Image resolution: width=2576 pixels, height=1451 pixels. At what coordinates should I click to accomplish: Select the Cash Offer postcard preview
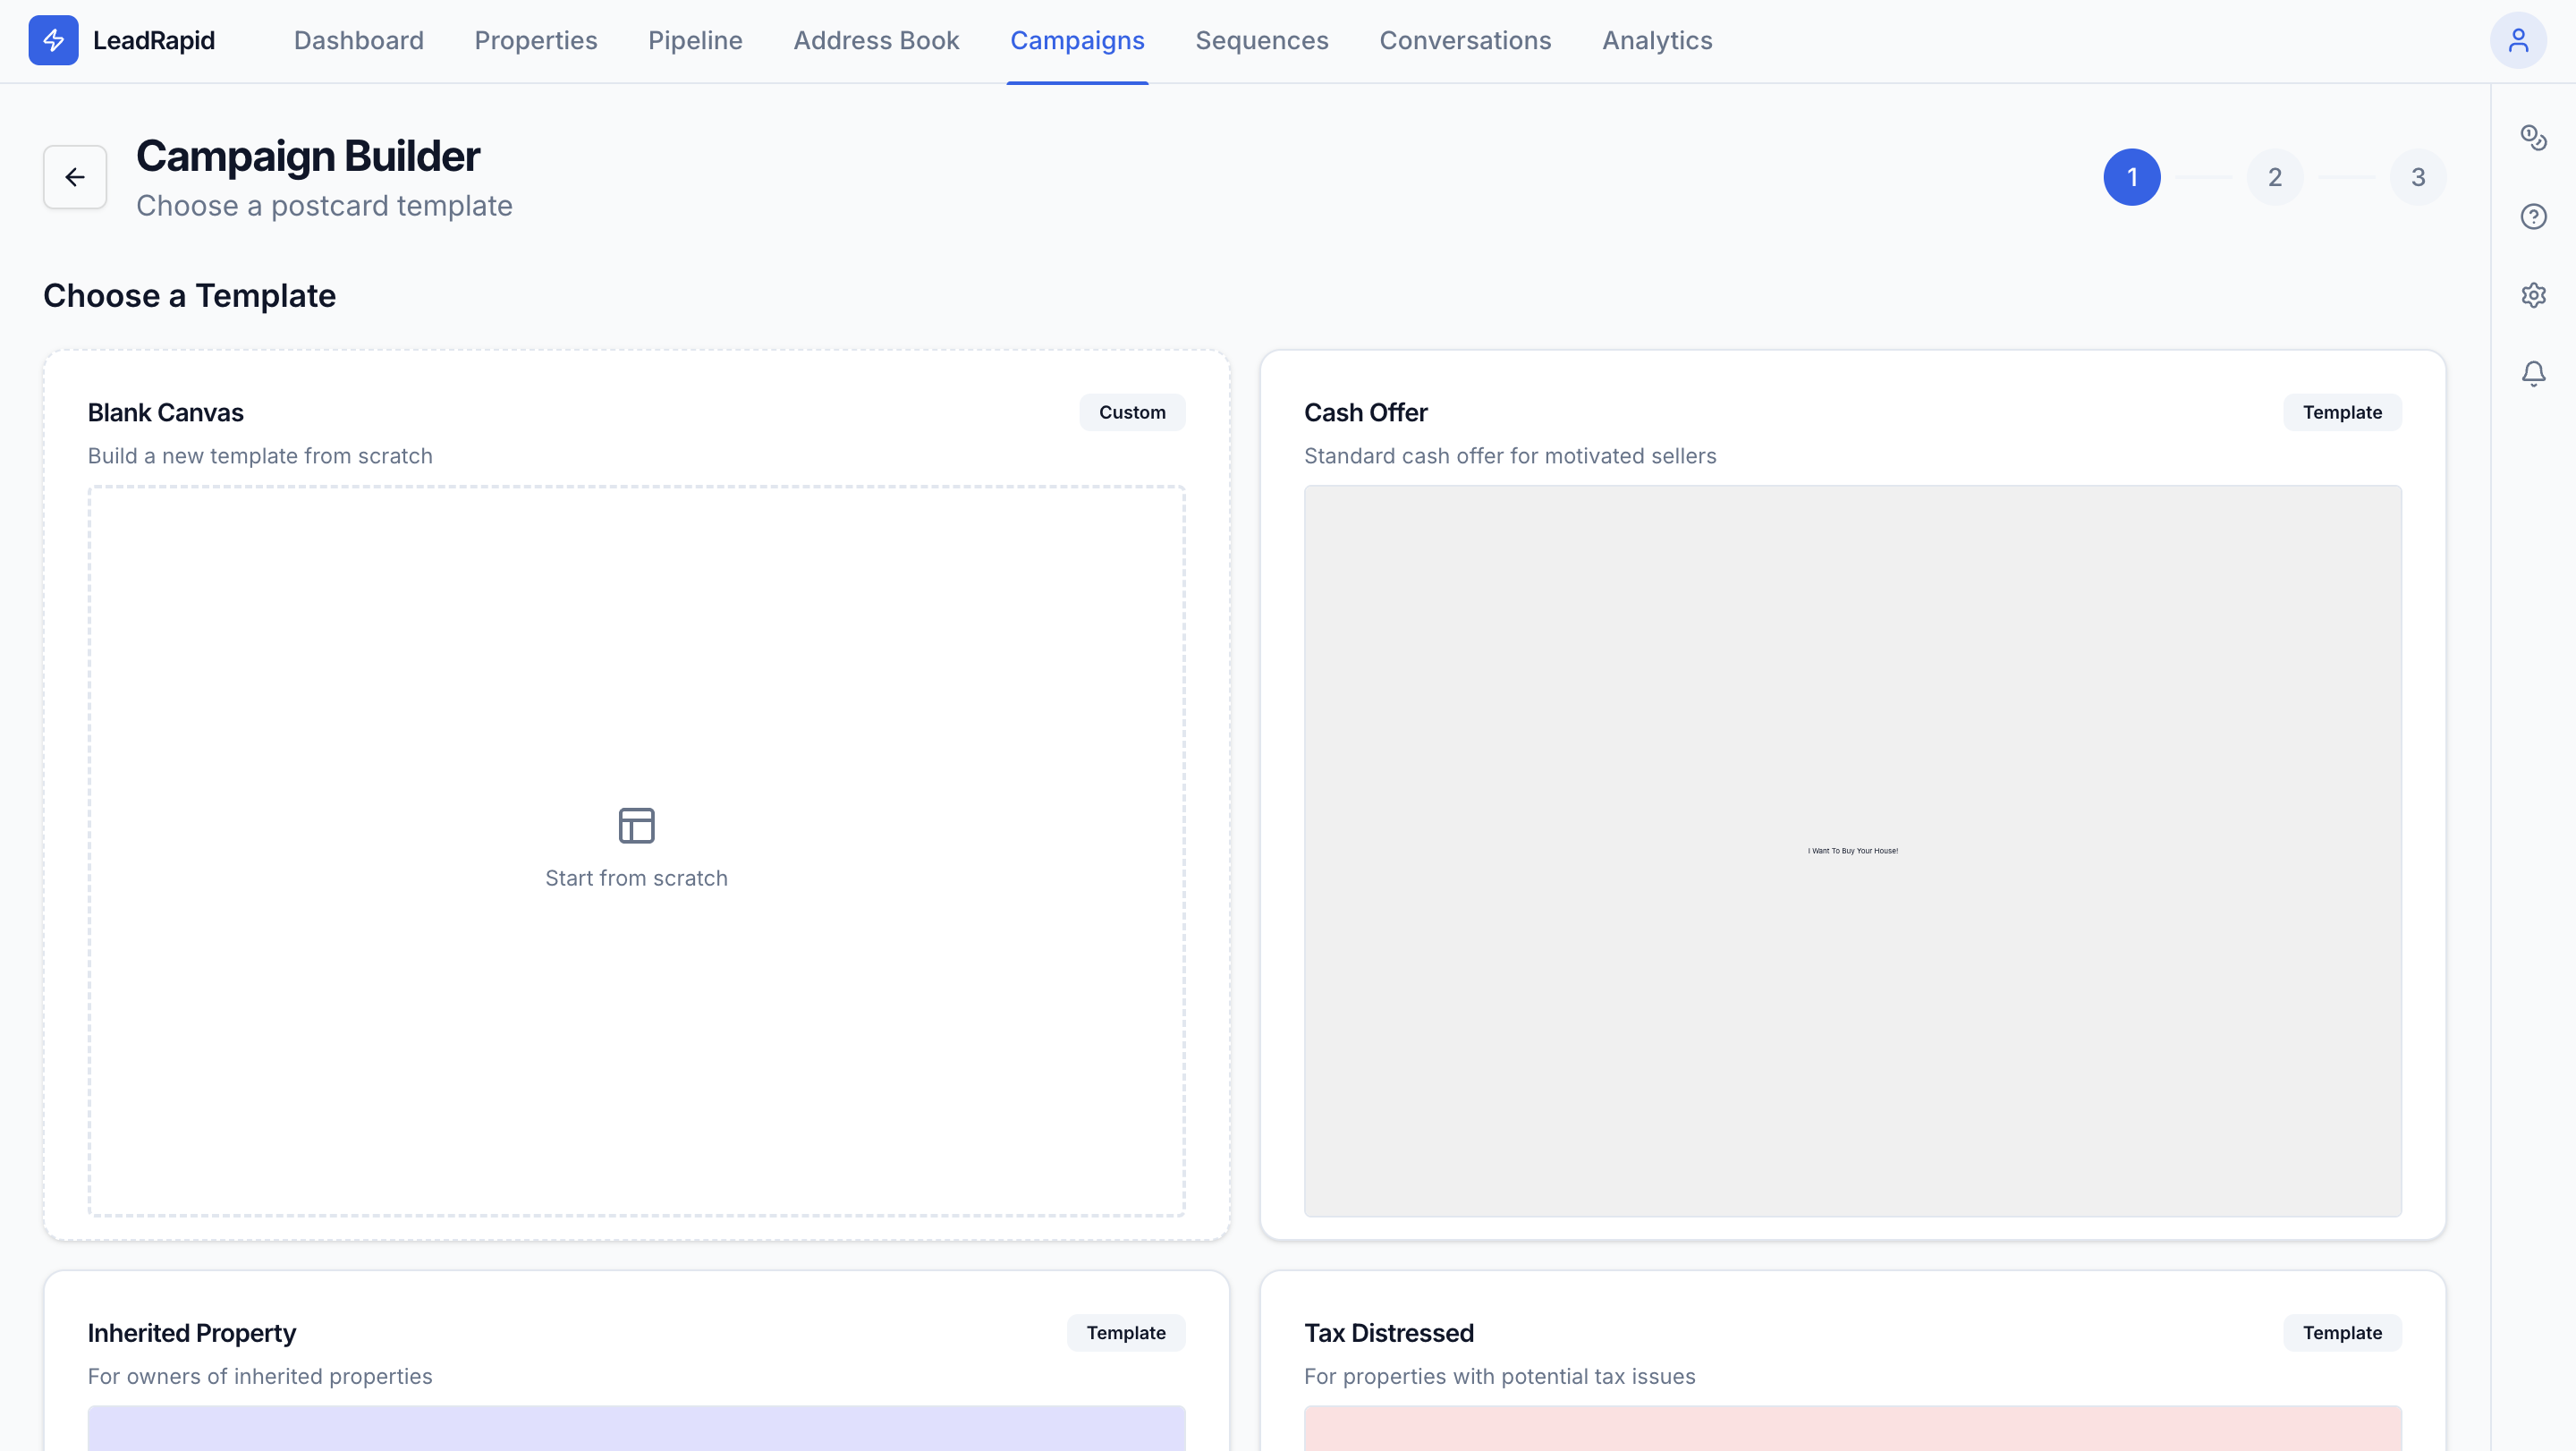(x=1853, y=849)
